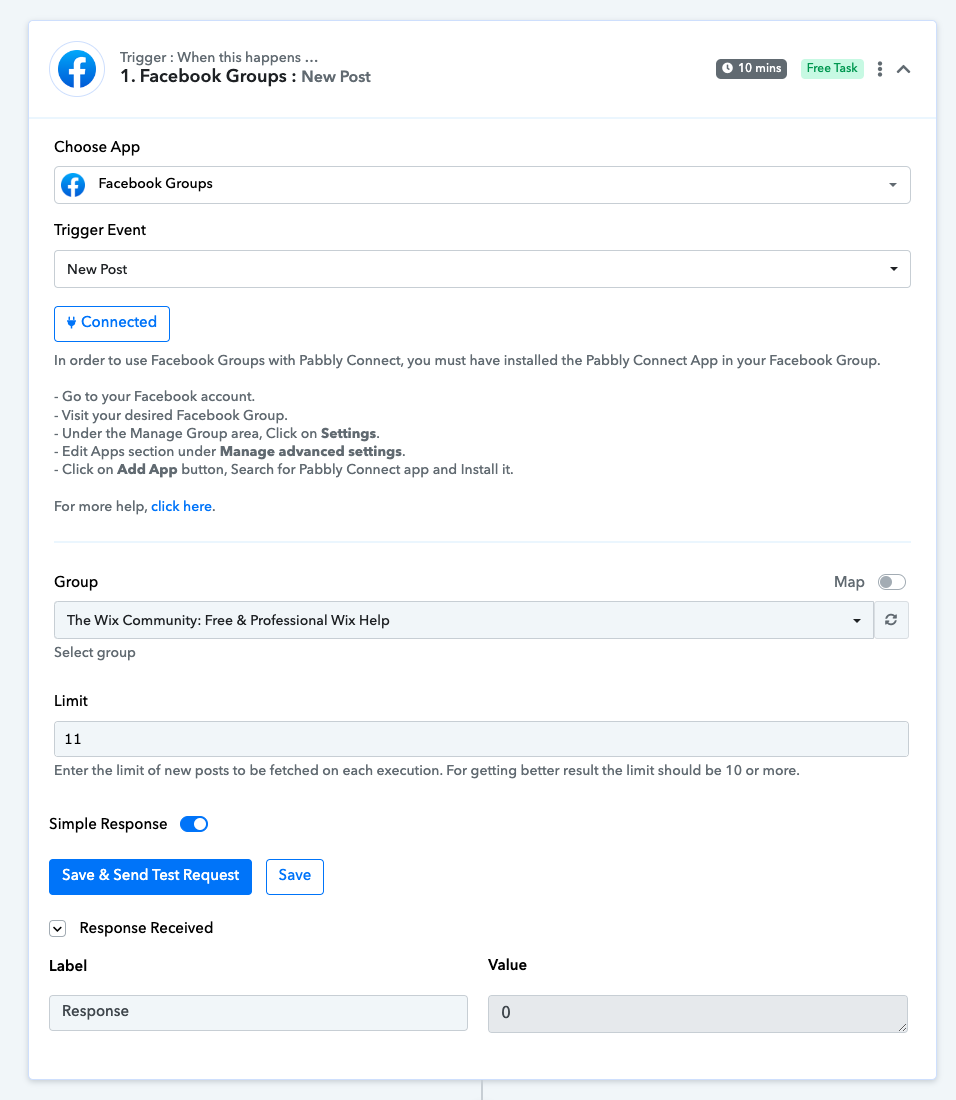This screenshot has height=1100, width=956.
Task: Open the Group dropdown with Wix Community
Action: (464, 620)
